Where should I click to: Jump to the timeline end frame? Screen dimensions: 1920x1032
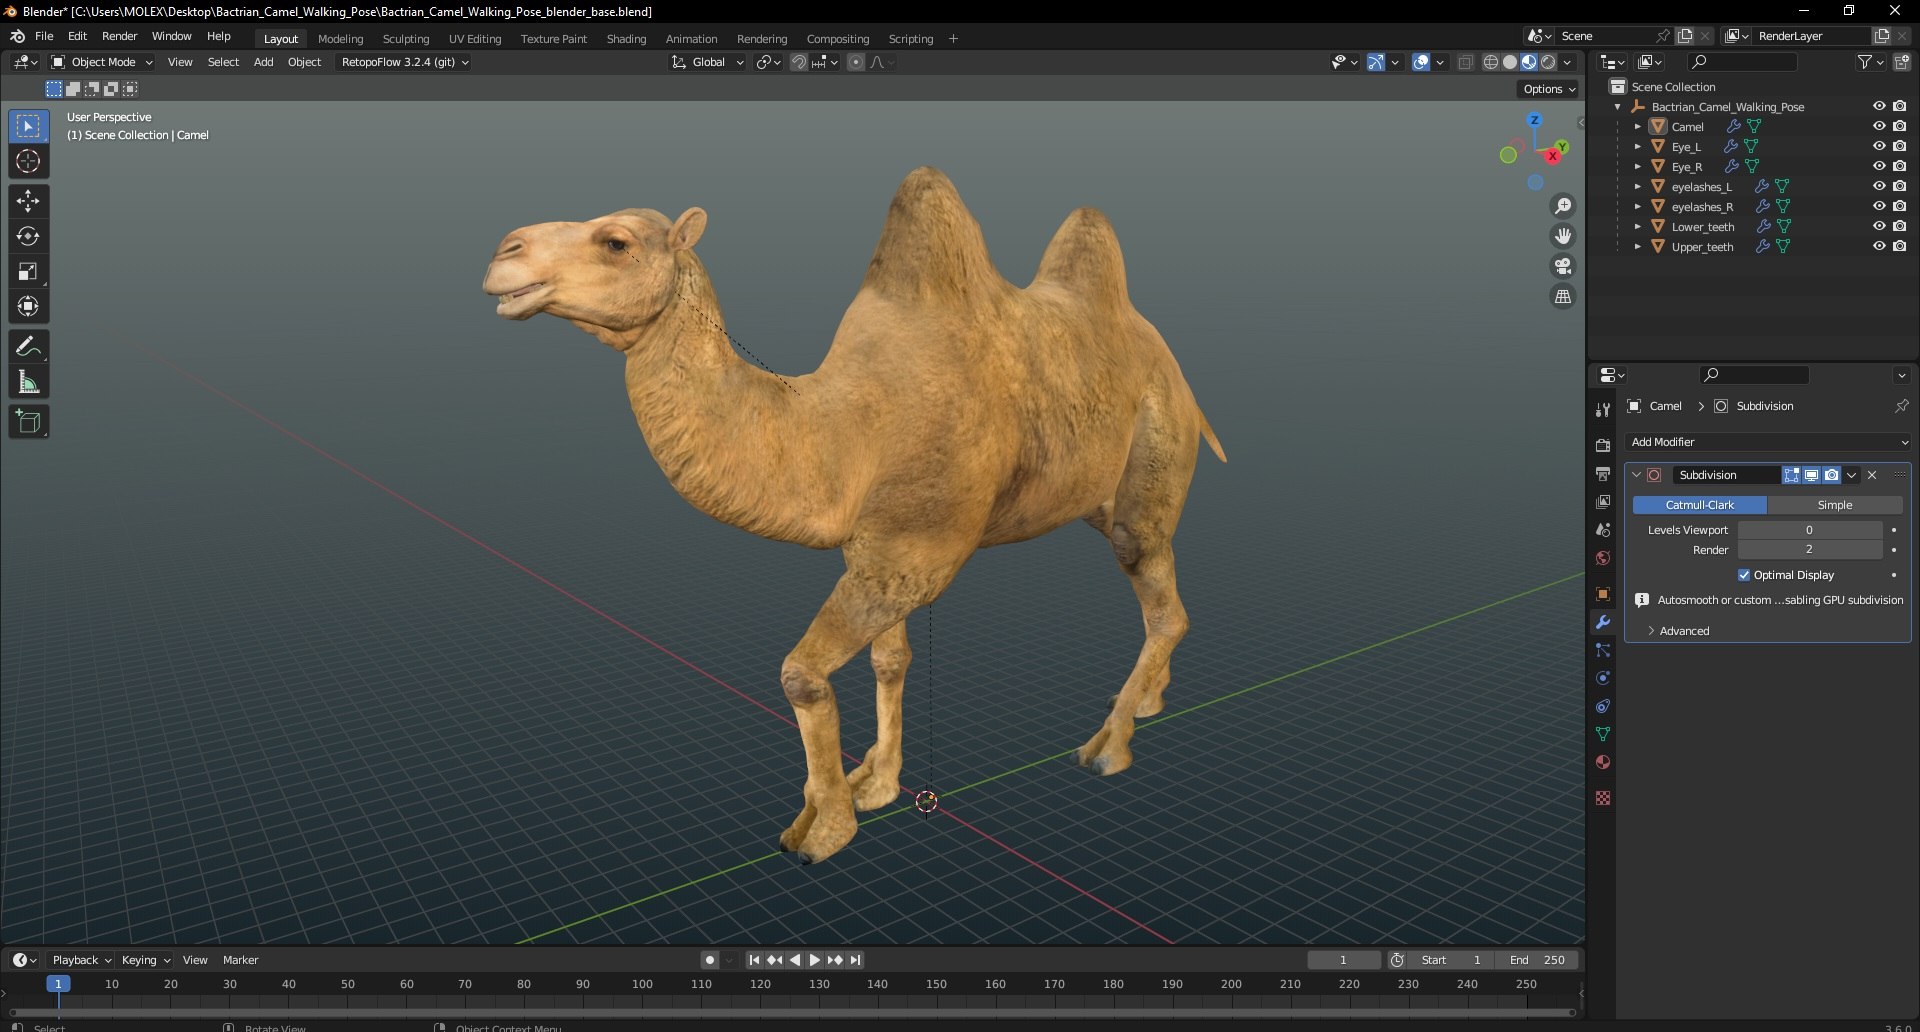click(855, 960)
